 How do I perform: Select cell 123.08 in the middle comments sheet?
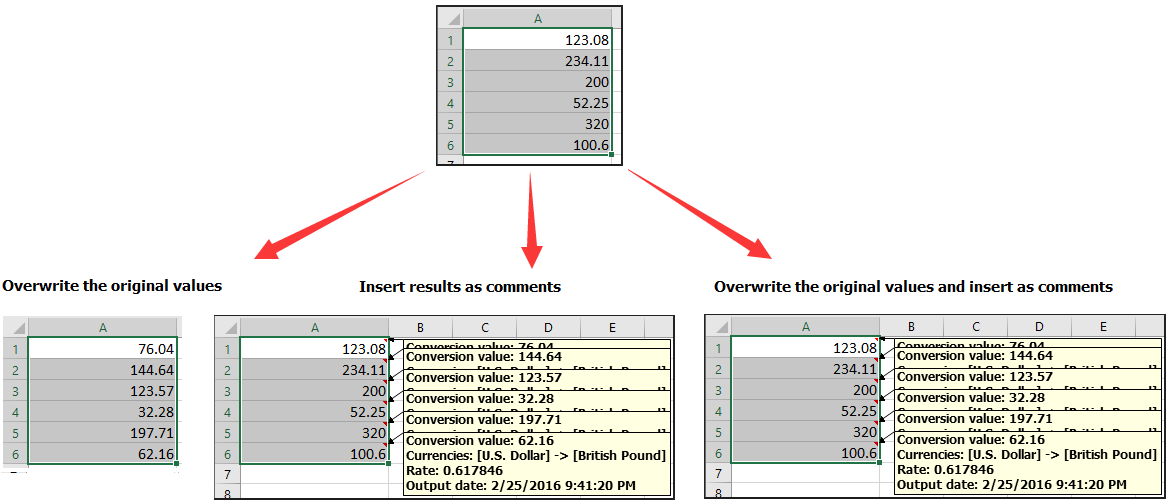coord(314,348)
